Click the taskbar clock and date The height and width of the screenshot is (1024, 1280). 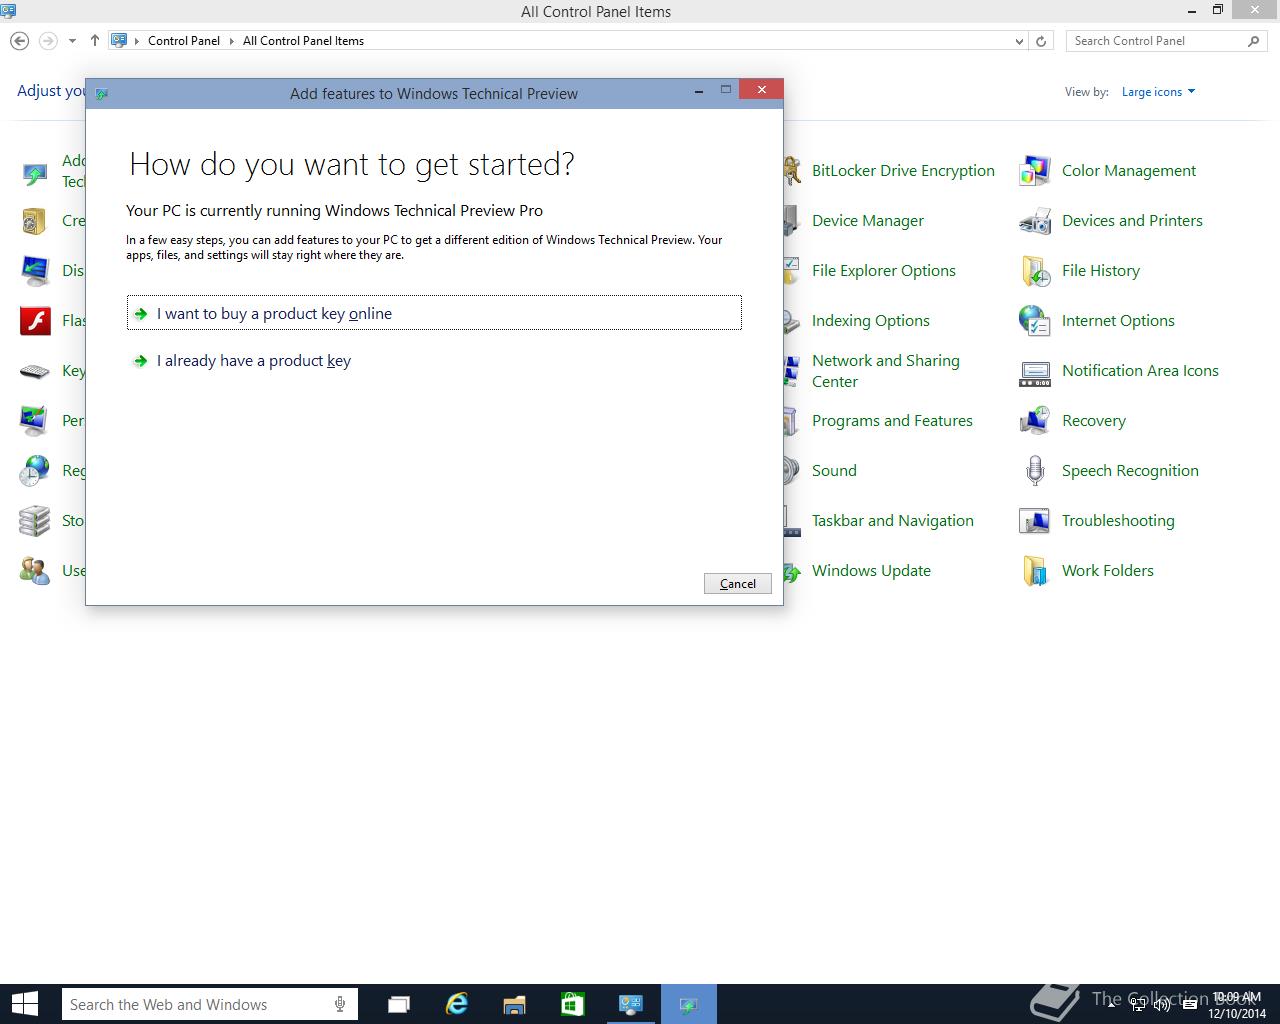pos(1237,1005)
